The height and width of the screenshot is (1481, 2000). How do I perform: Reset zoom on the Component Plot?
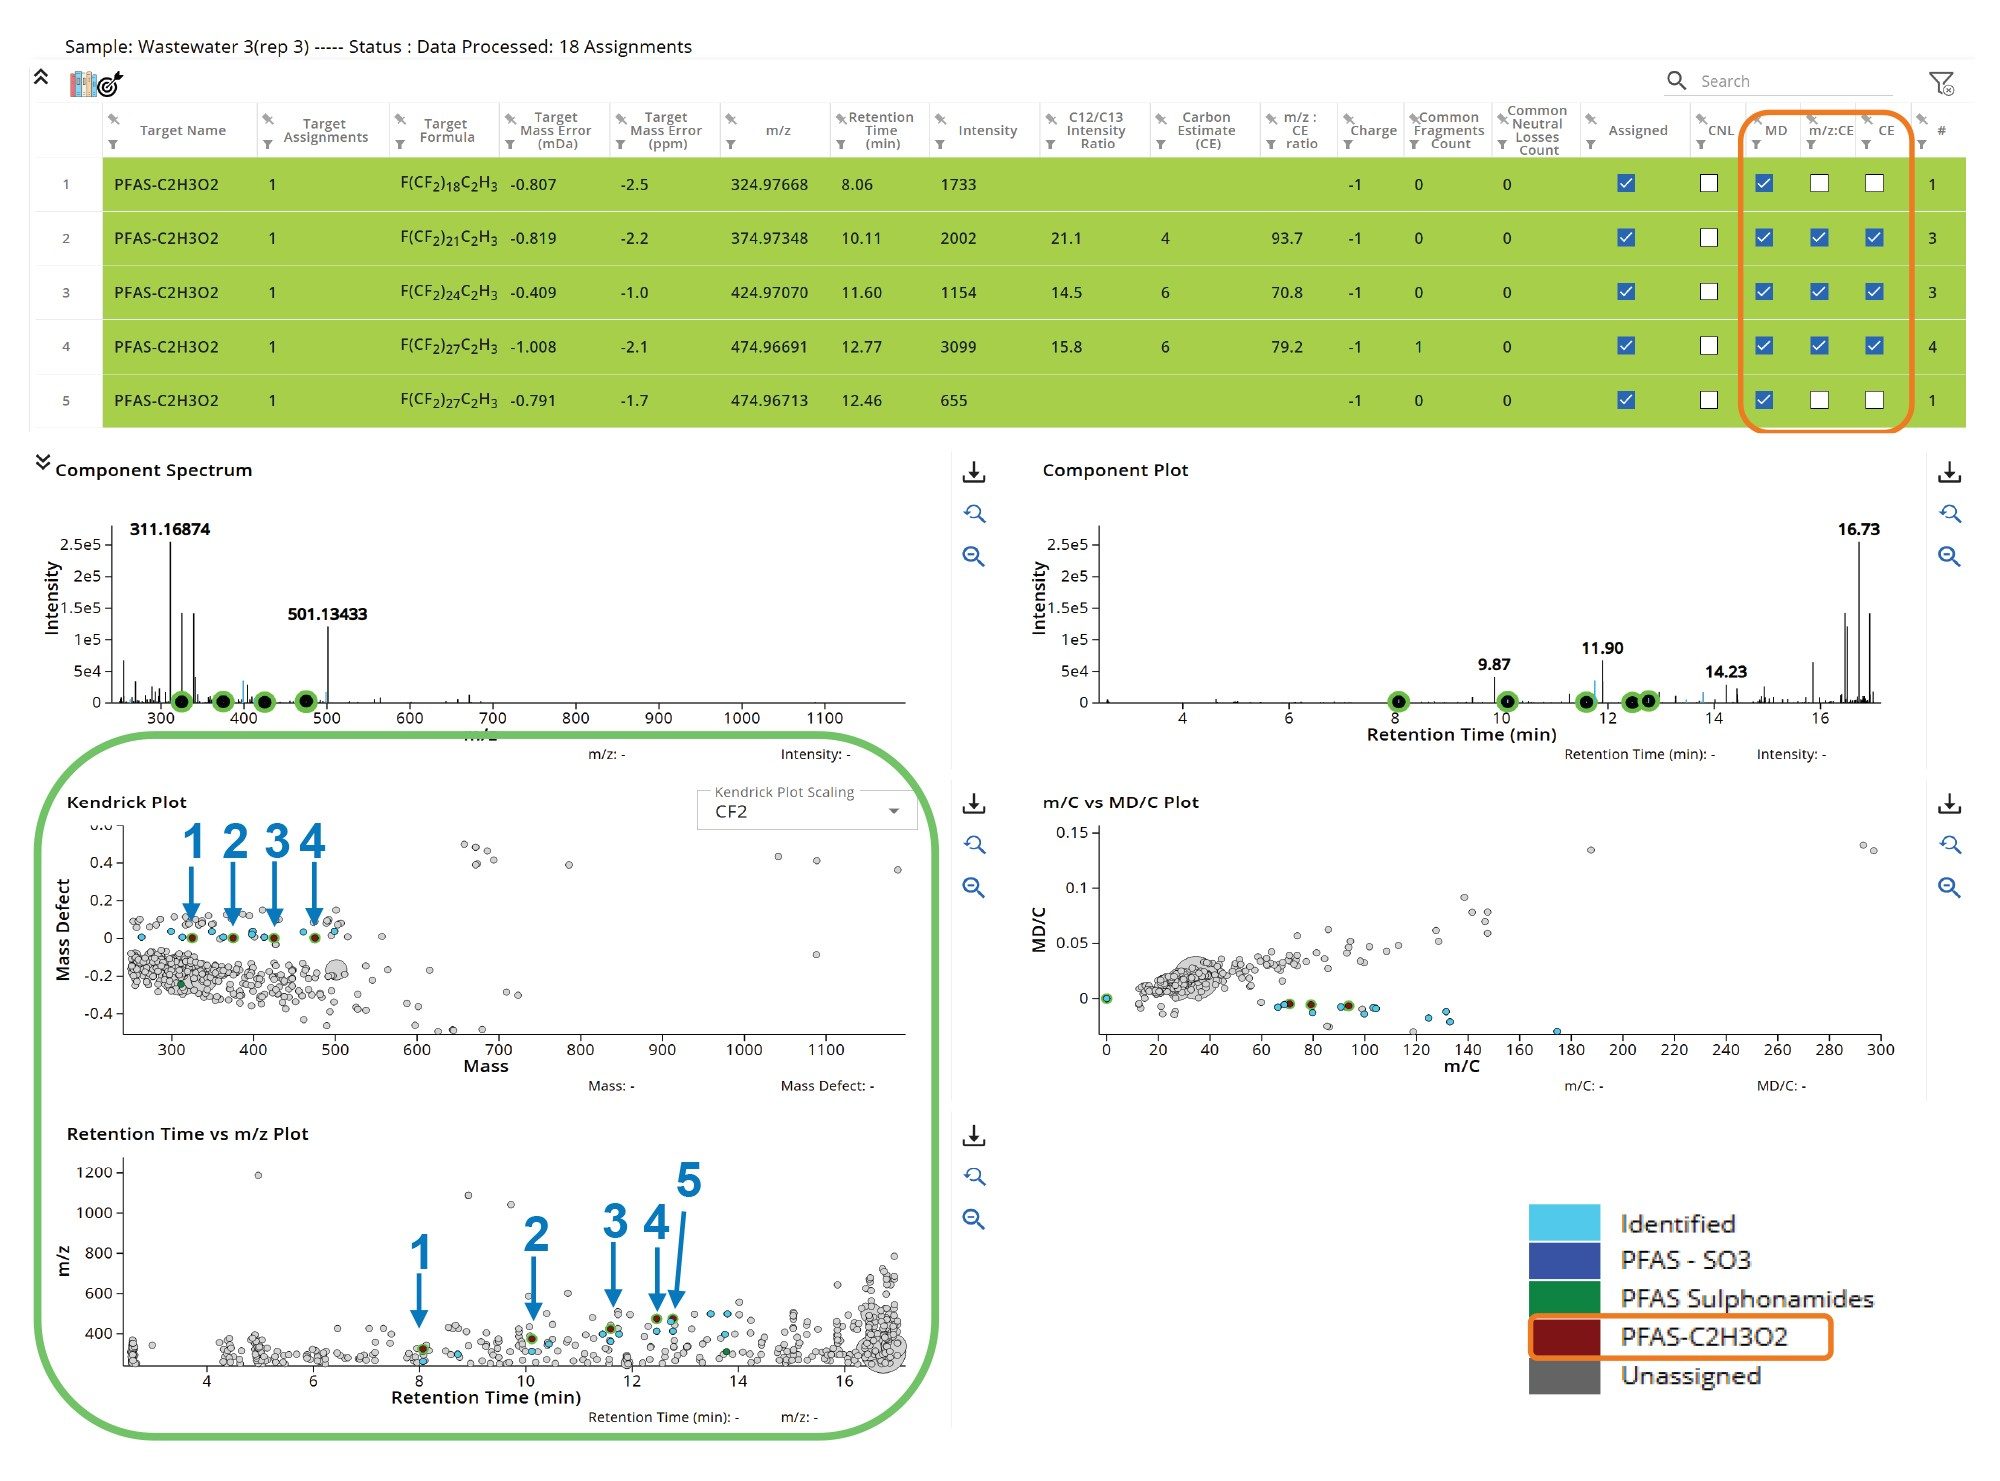(1949, 514)
